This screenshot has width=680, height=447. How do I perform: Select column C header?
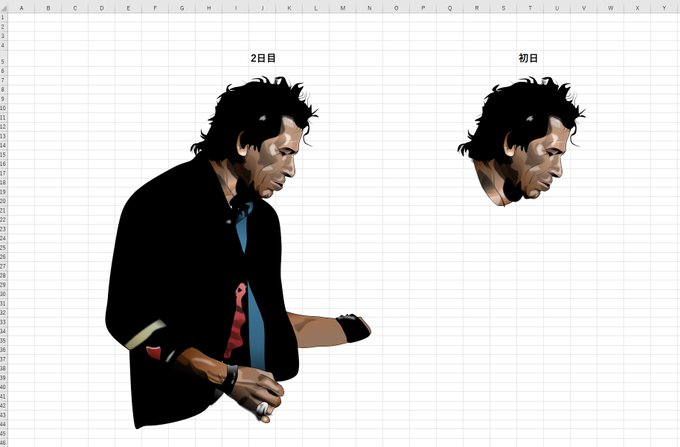pyautogui.click(x=75, y=8)
